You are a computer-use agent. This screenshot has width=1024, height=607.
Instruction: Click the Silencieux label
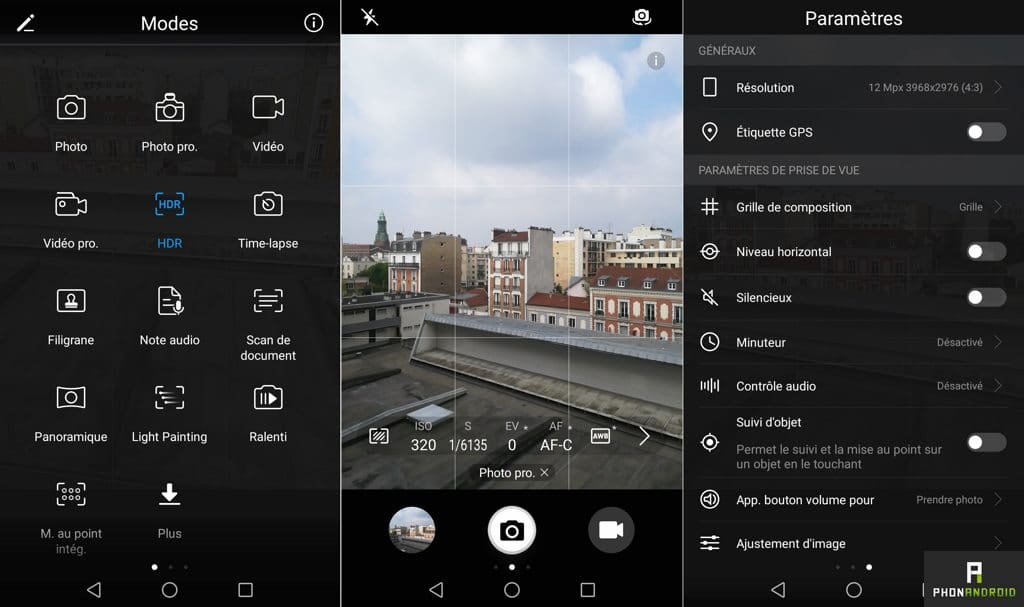pos(763,297)
